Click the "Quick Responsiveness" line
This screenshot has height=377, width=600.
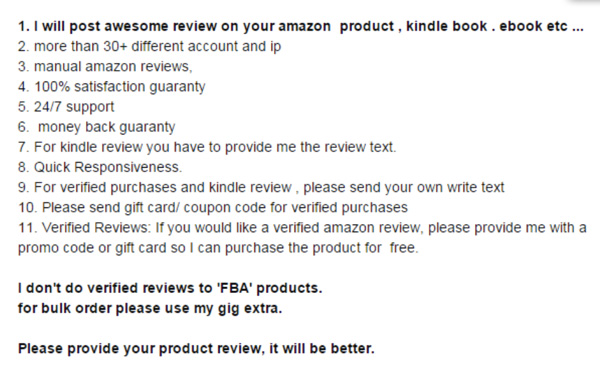coord(100,167)
